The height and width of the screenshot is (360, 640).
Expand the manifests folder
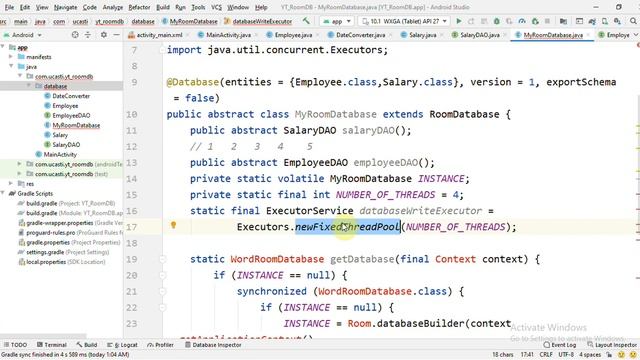point(11,57)
